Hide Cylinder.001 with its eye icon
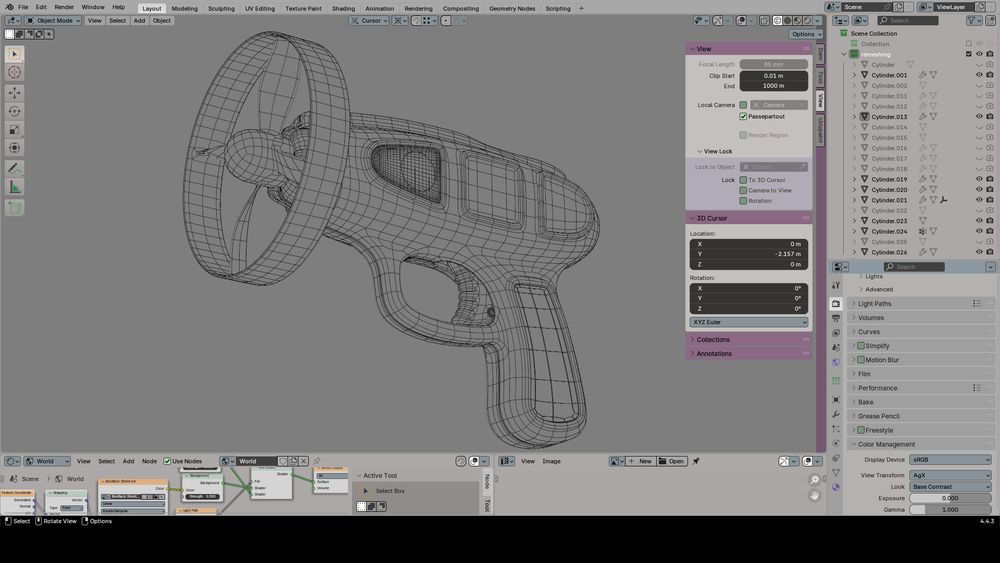This screenshot has height=563, width=1000. [x=979, y=75]
